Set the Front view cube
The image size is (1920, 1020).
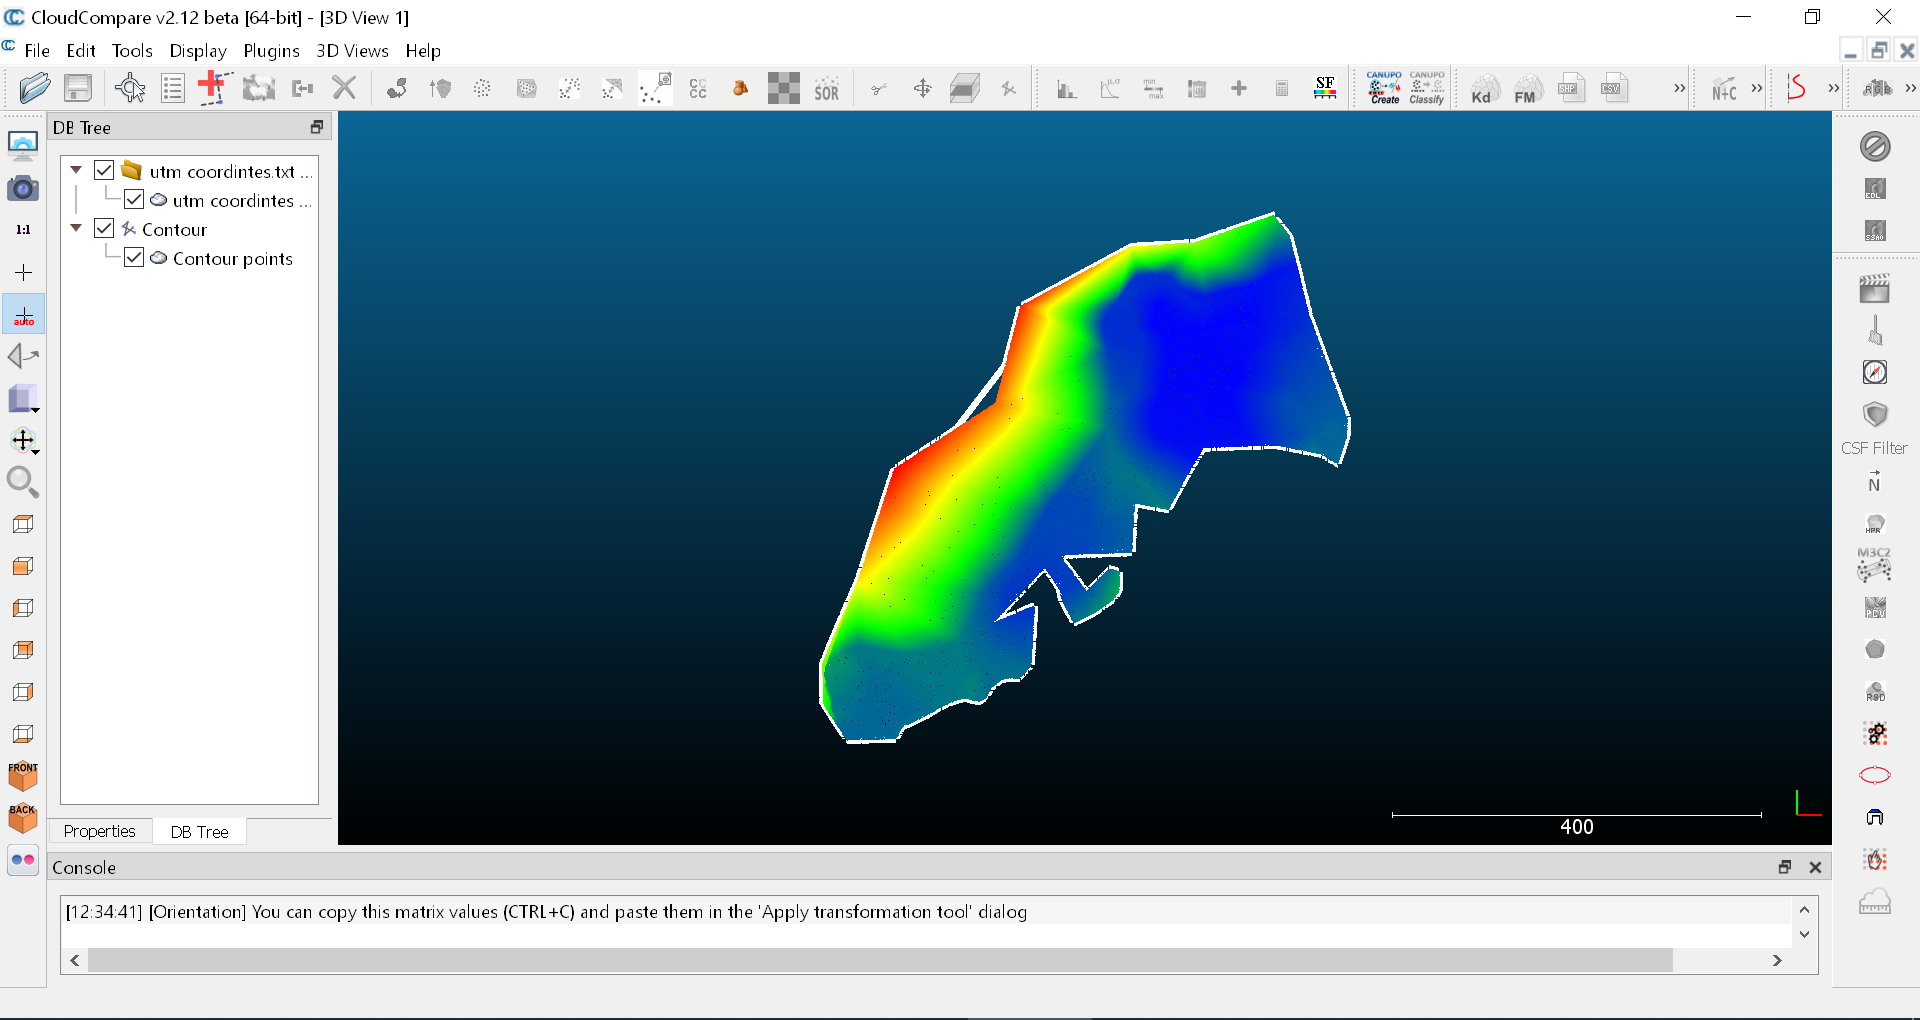[x=23, y=776]
